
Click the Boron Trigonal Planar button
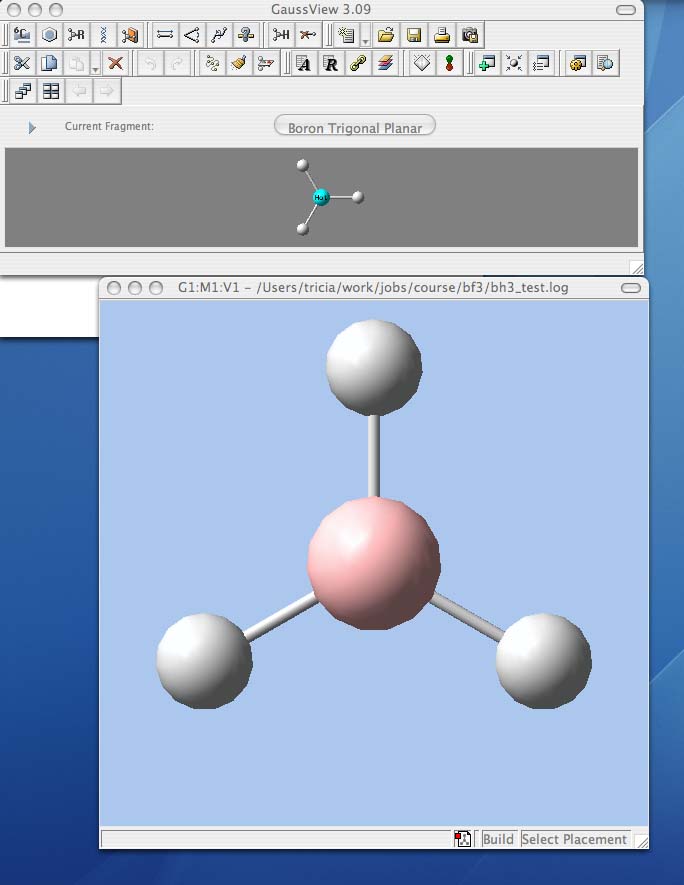pos(355,127)
